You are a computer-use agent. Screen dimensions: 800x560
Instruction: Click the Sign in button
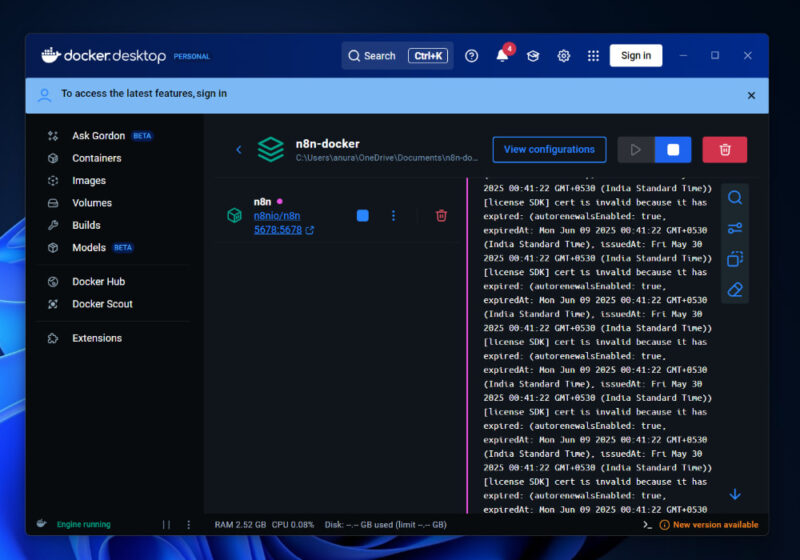point(636,55)
